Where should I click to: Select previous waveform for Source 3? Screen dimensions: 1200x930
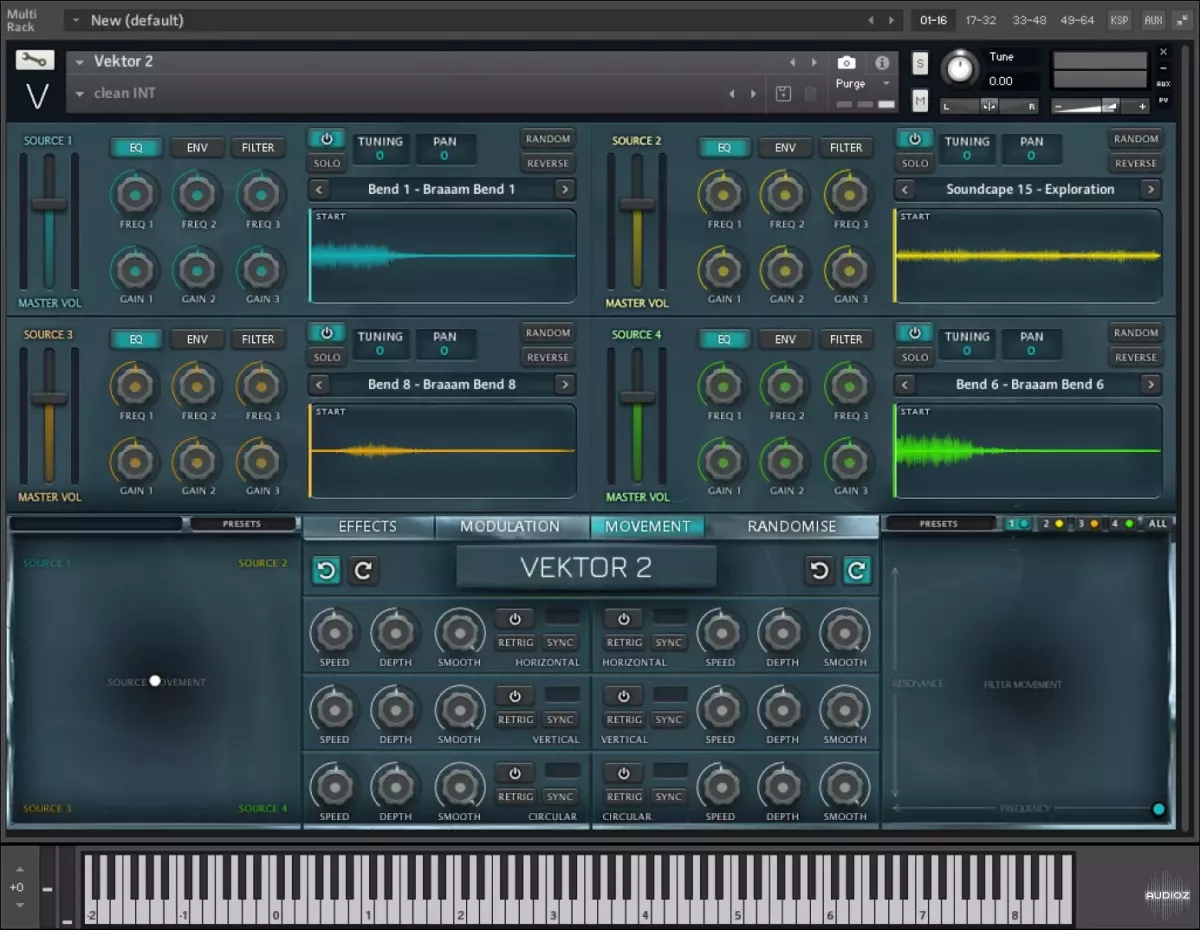[319, 384]
